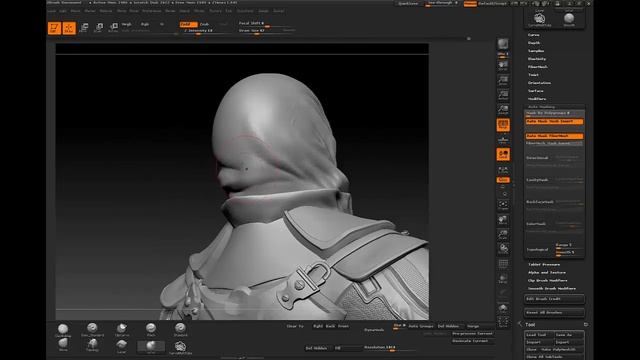Screen dimensions: 640x360
Task: Toggle Persp perspective view on right shelf
Action: [503, 124]
